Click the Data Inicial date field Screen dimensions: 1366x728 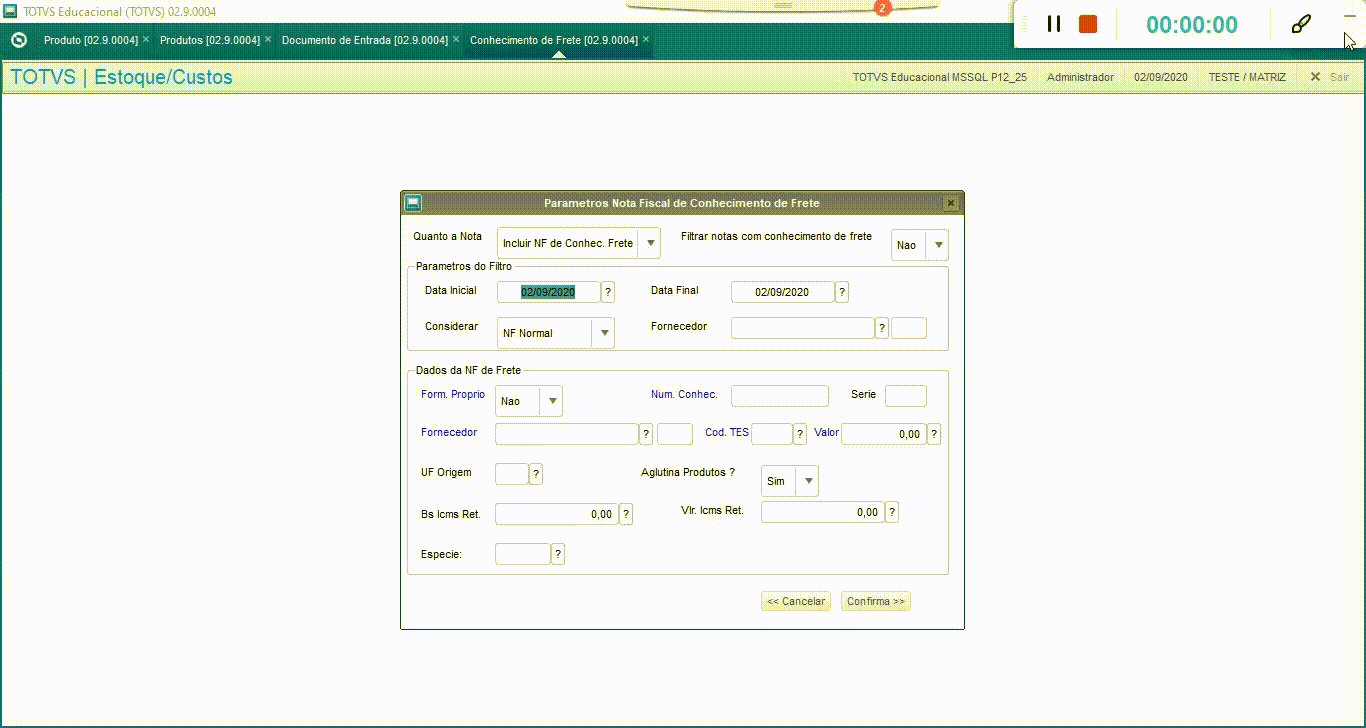point(548,292)
